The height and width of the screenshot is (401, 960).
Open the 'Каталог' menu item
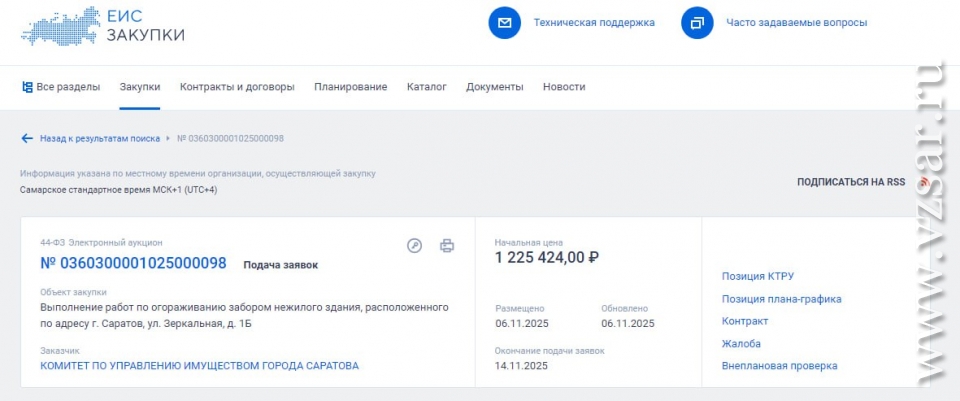coord(427,87)
